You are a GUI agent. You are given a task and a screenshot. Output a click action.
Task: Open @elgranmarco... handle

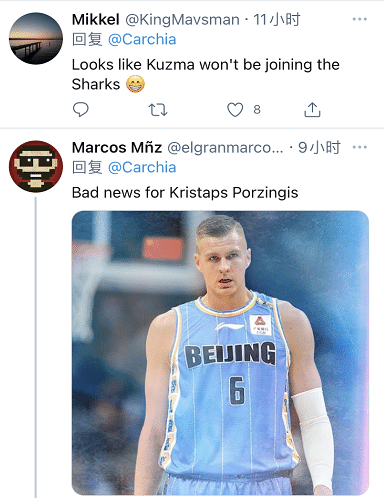(225, 148)
